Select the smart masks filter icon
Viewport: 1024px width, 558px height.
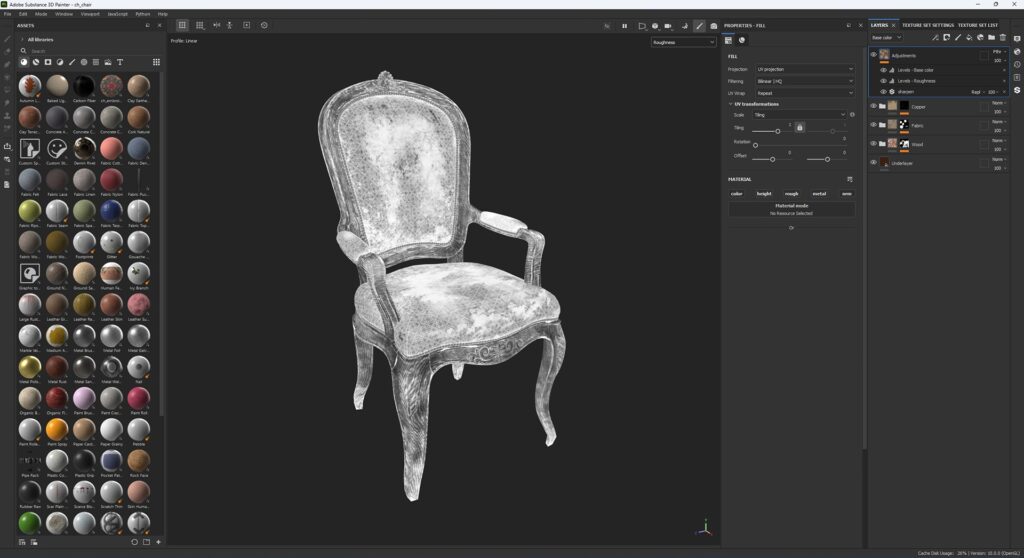48,62
